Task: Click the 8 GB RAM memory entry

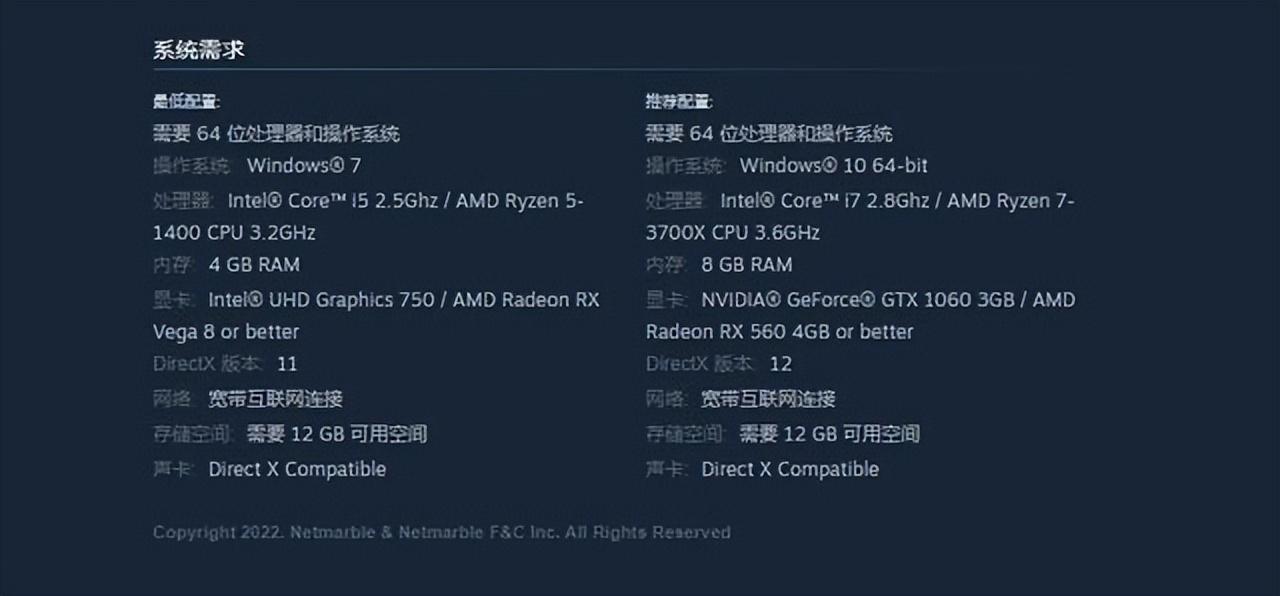Action: 747,265
